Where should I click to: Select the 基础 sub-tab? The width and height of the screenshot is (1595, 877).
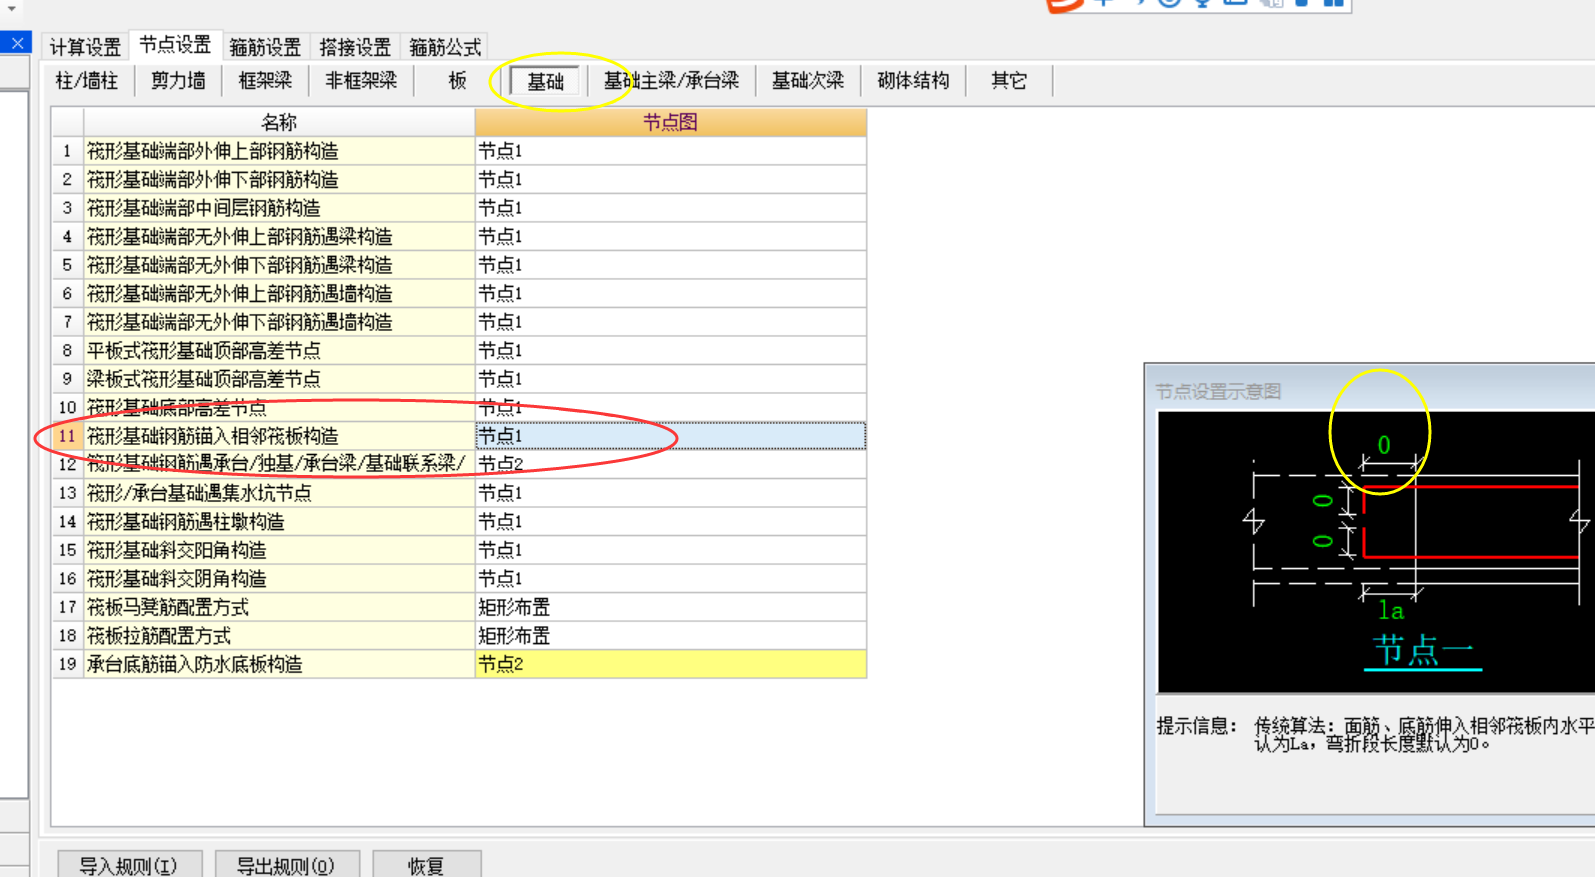pos(545,81)
